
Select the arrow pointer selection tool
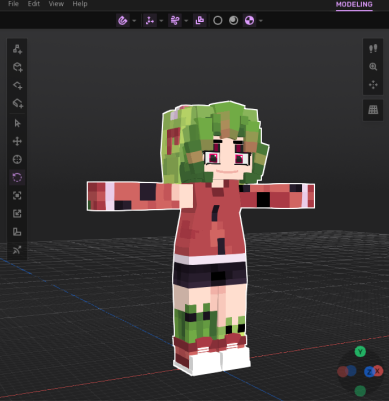pyautogui.click(x=17, y=123)
